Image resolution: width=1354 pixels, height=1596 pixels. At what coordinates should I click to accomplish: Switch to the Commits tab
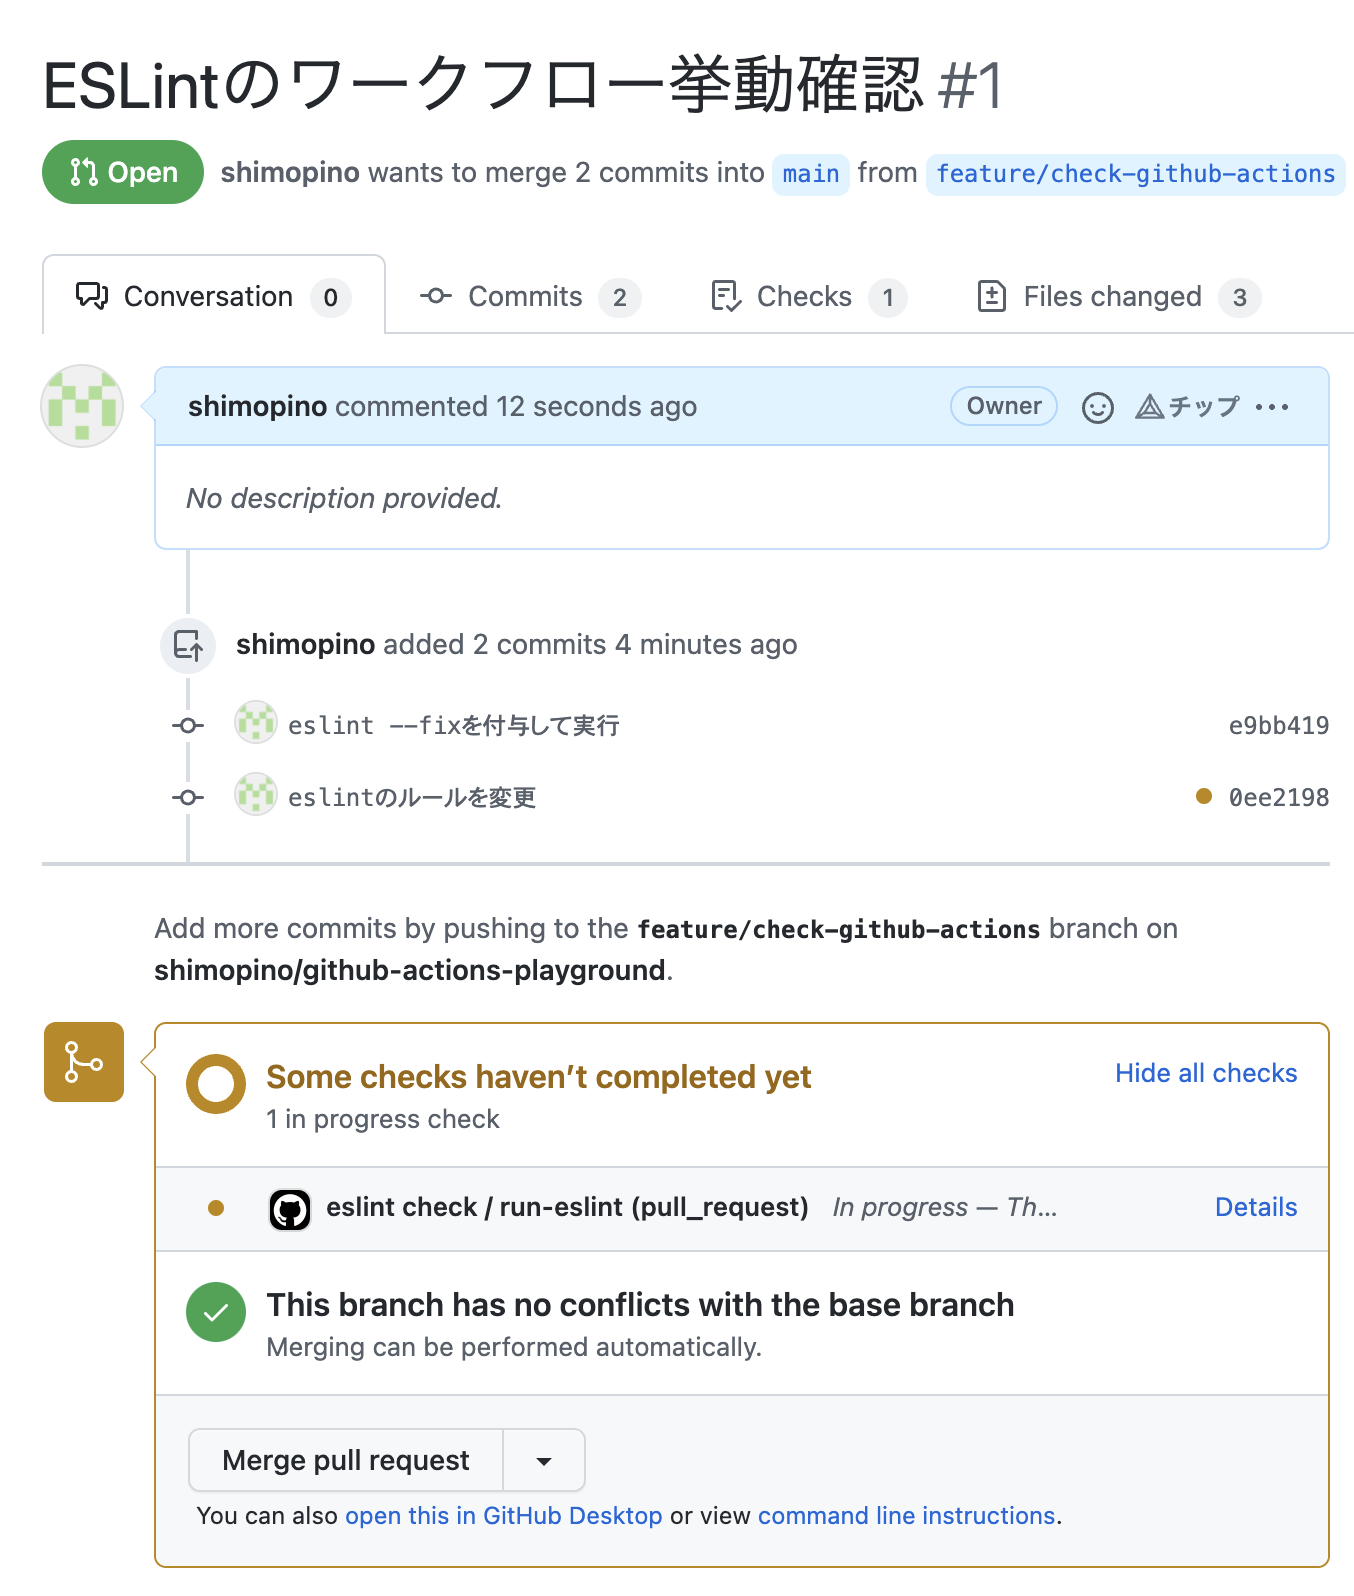[530, 297]
